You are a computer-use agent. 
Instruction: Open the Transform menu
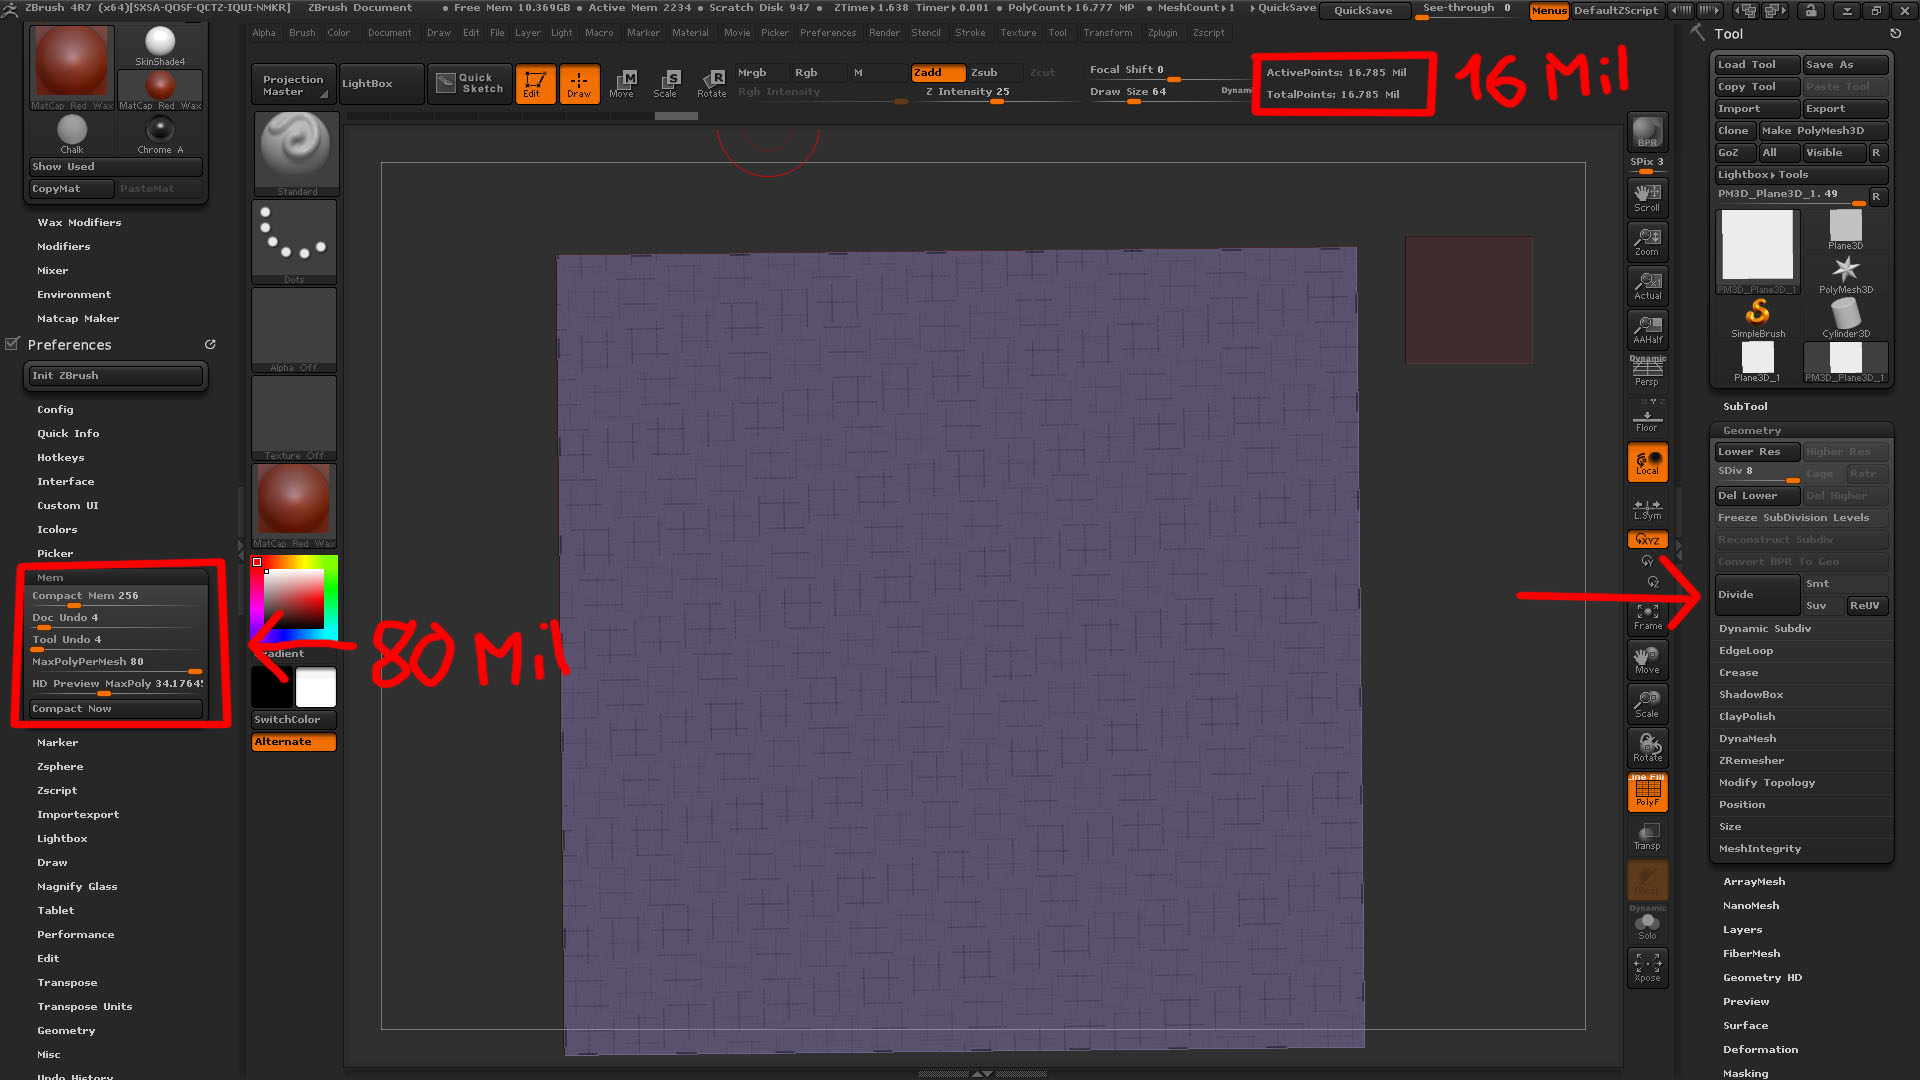1108,33
